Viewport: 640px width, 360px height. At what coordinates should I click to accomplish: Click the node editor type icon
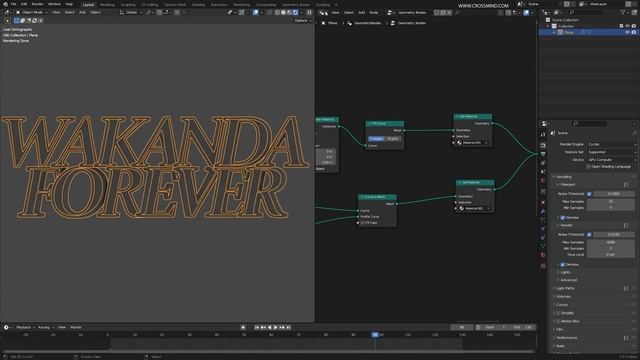point(323,13)
